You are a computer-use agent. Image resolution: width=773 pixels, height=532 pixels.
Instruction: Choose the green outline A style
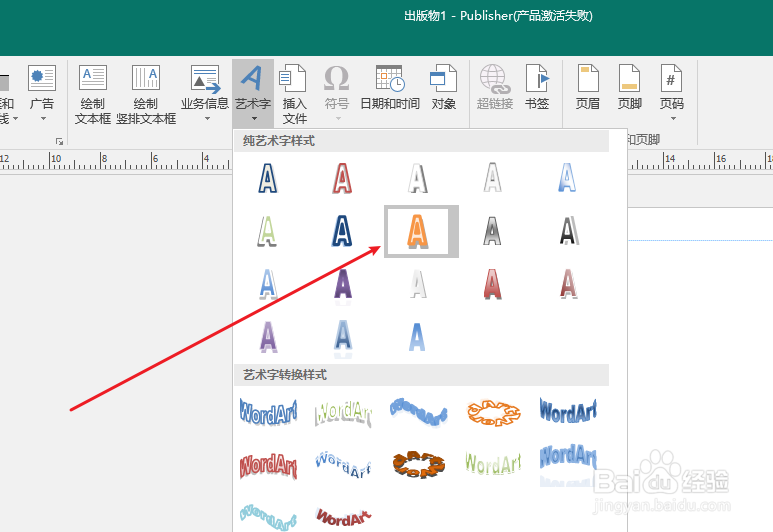[267, 231]
